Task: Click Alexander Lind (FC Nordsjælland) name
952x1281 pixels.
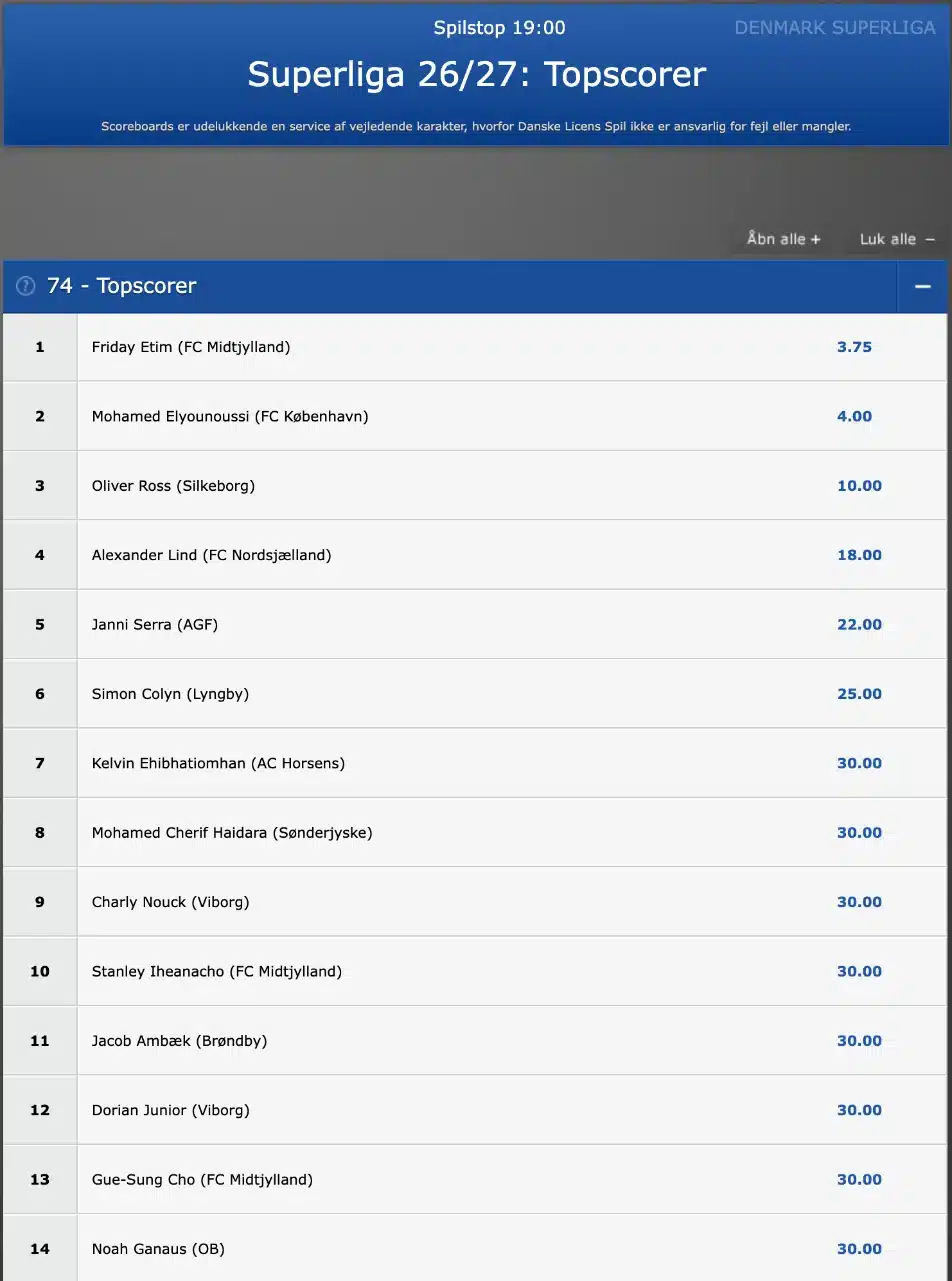Action: [211, 555]
